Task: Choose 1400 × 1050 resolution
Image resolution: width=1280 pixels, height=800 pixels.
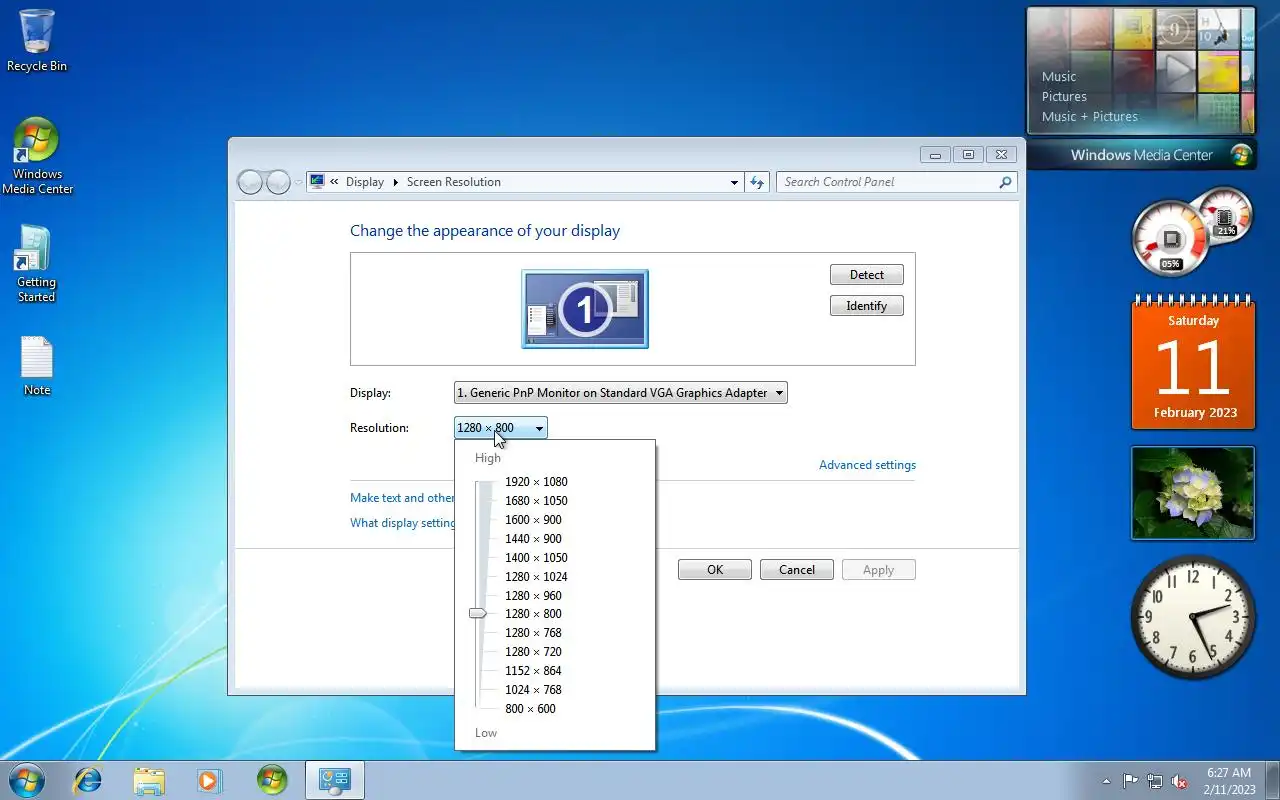Action: point(536,558)
